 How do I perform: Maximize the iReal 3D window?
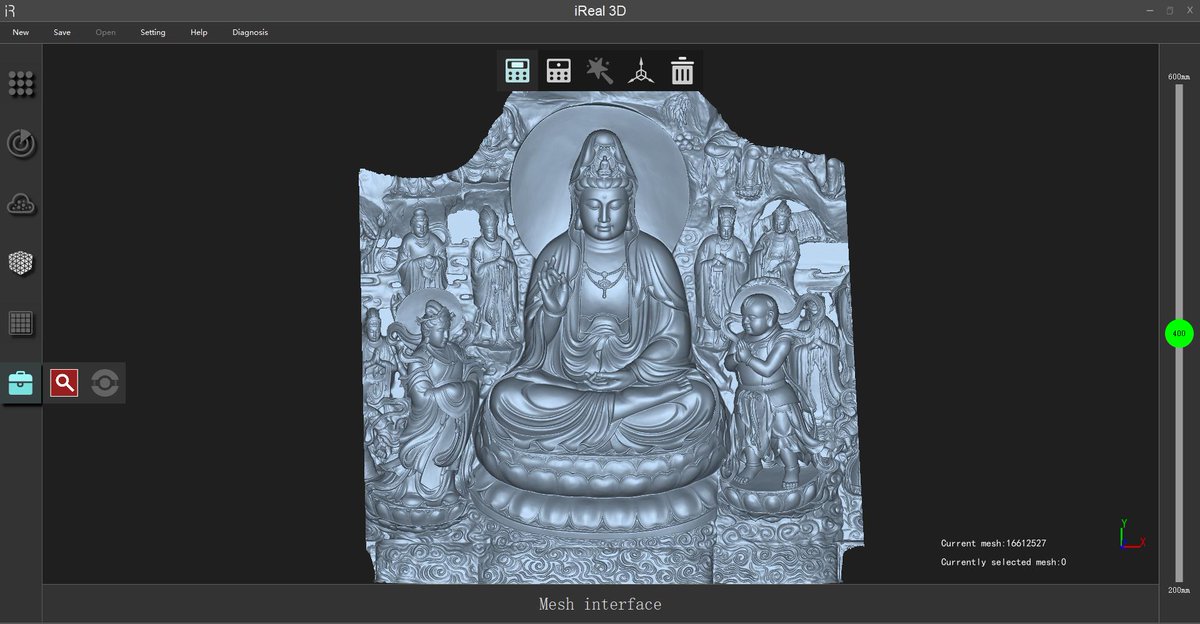pyautogui.click(x=1170, y=10)
